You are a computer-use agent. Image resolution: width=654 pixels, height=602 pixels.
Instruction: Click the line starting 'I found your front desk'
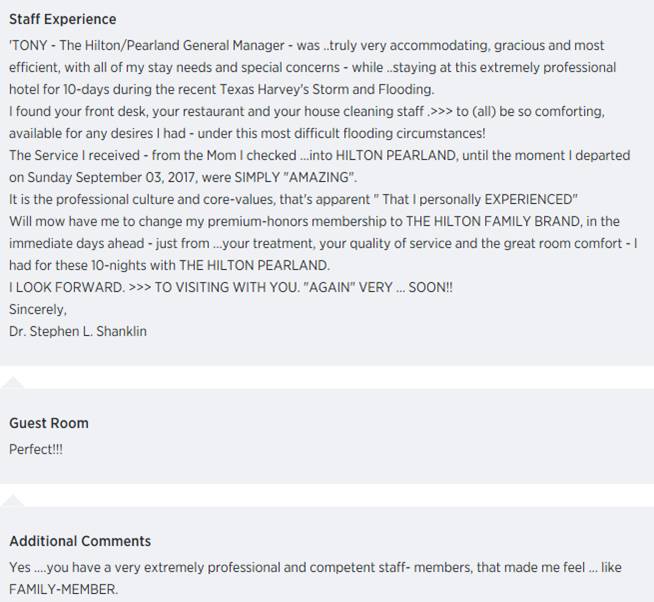(x=307, y=111)
